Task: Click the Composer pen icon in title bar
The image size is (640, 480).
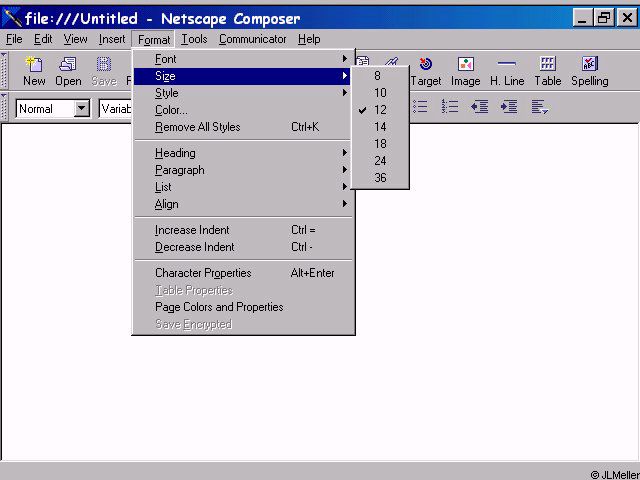Action: (12, 18)
